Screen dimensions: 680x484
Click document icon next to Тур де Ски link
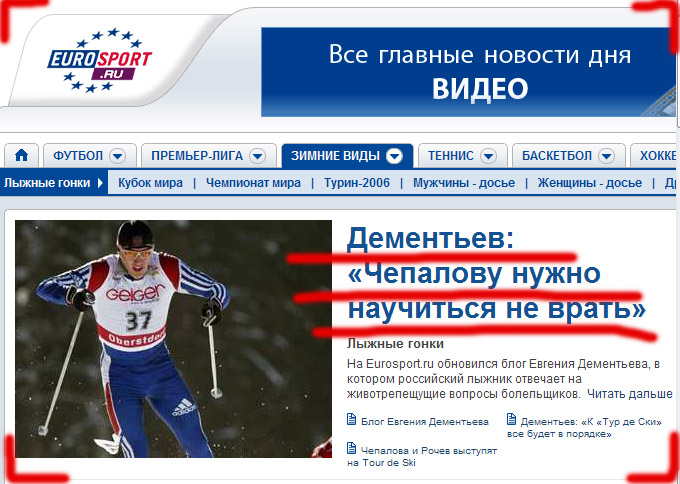pyautogui.click(x=511, y=419)
